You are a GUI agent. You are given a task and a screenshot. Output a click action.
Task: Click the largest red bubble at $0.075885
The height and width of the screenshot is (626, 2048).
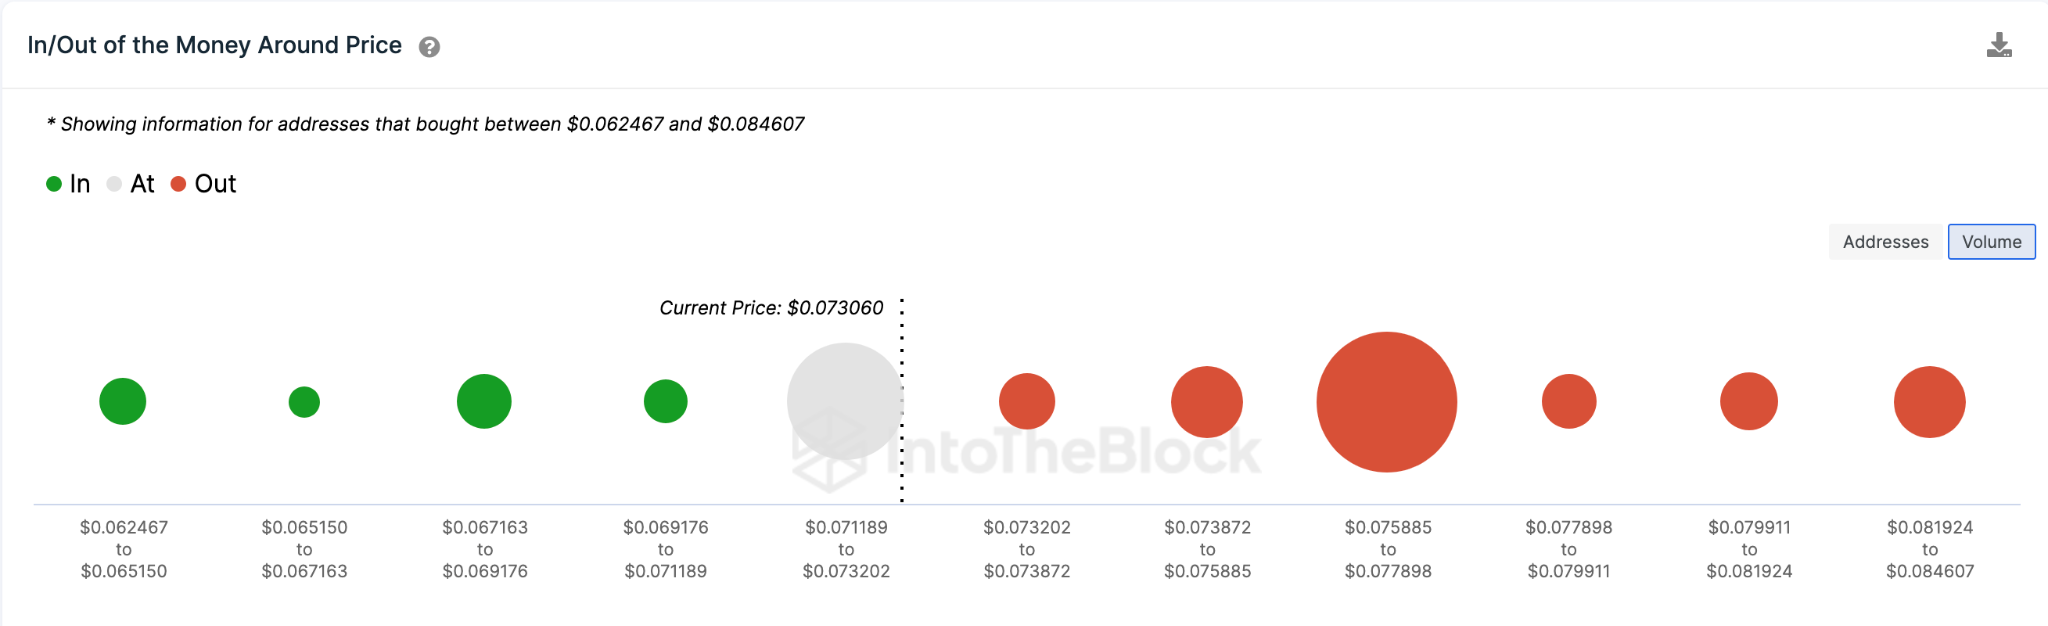pos(1386,402)
